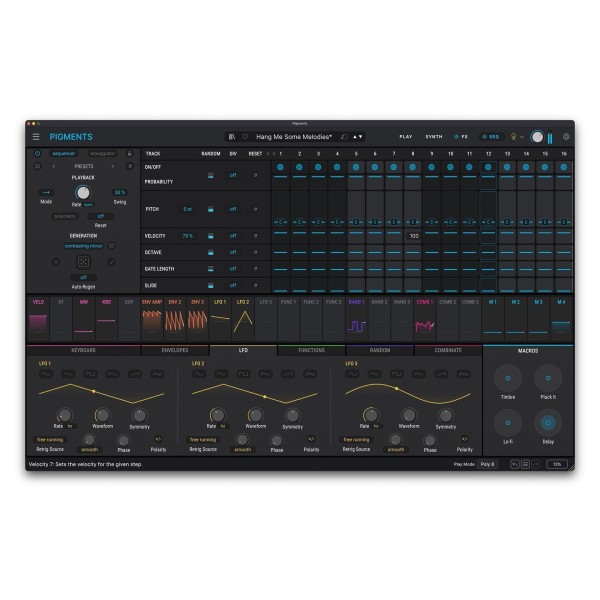600x600 pixels.
Task: Open the edit history list icon
Action: pyautogui.click(x=525, y=464)
